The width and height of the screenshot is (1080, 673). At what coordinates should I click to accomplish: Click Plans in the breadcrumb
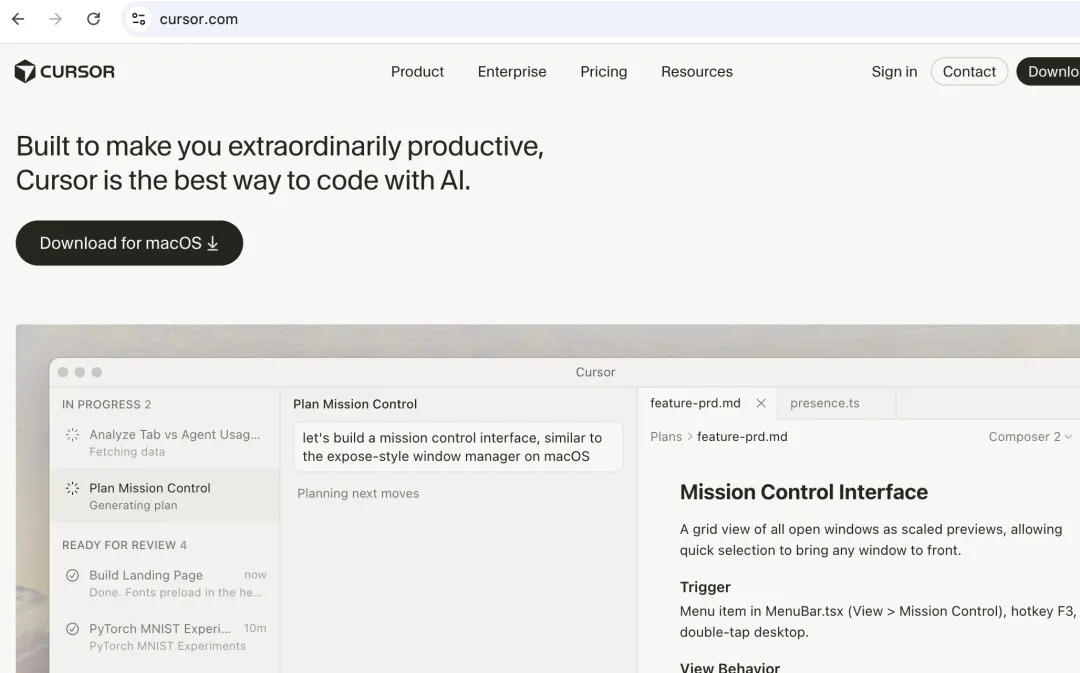(666, 437)
